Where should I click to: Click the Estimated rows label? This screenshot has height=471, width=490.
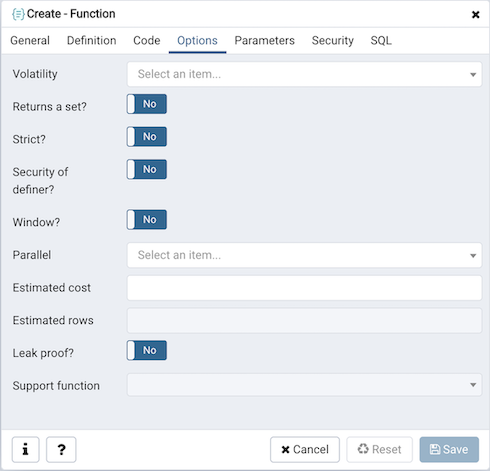tap(53, 320)
